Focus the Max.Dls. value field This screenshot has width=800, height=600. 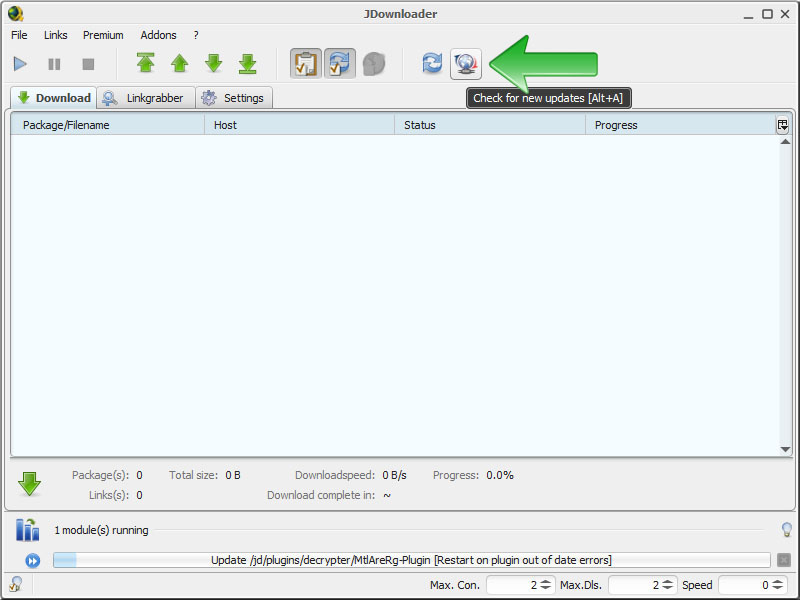[x=635, y=585]
